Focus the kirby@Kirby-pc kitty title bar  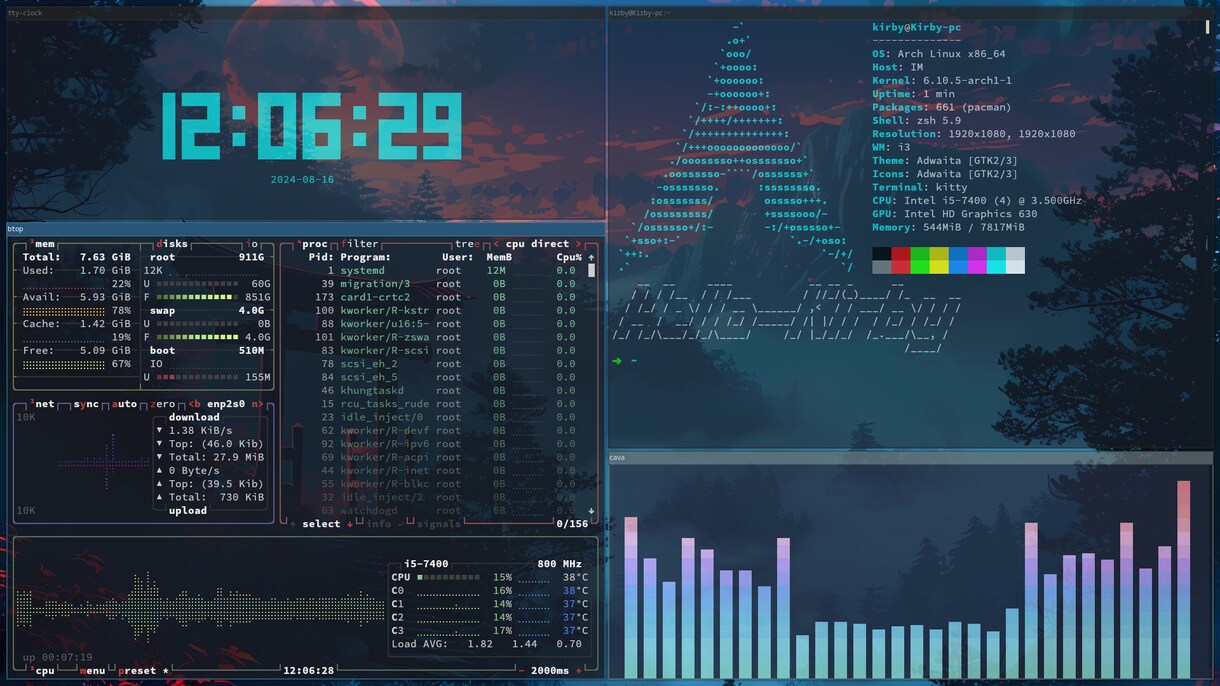[910, 13]
